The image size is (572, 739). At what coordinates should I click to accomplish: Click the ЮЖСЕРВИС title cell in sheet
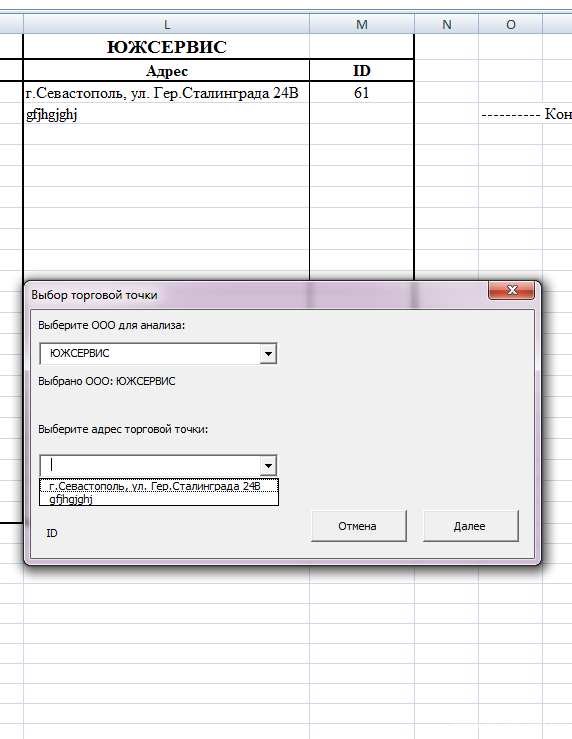(x=166, y=47)
